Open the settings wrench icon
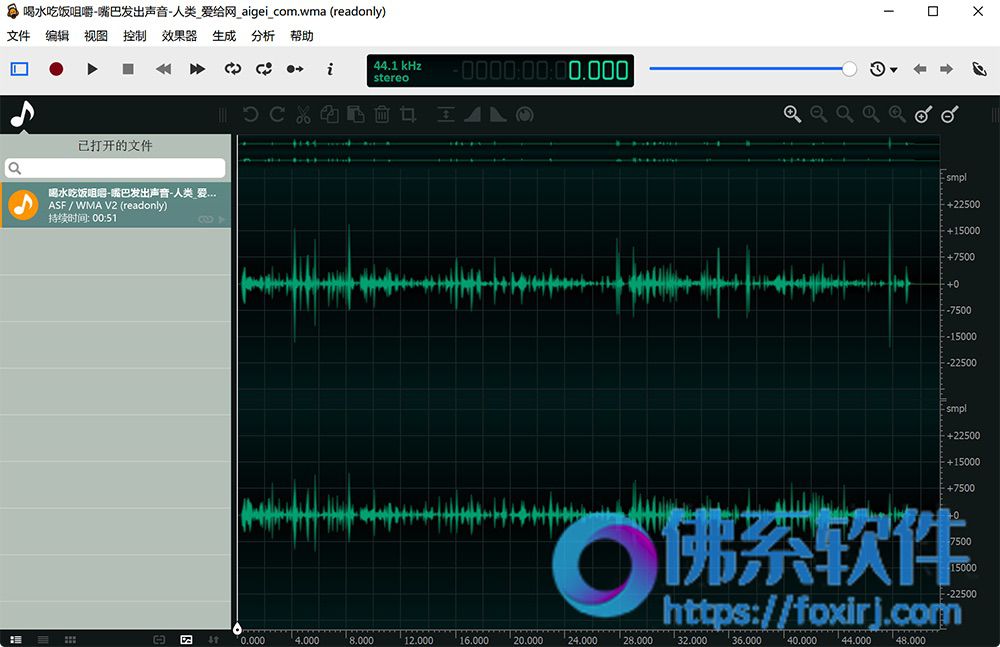The height and width of the screenshot is (647, 1000). [x=979, y=69]
